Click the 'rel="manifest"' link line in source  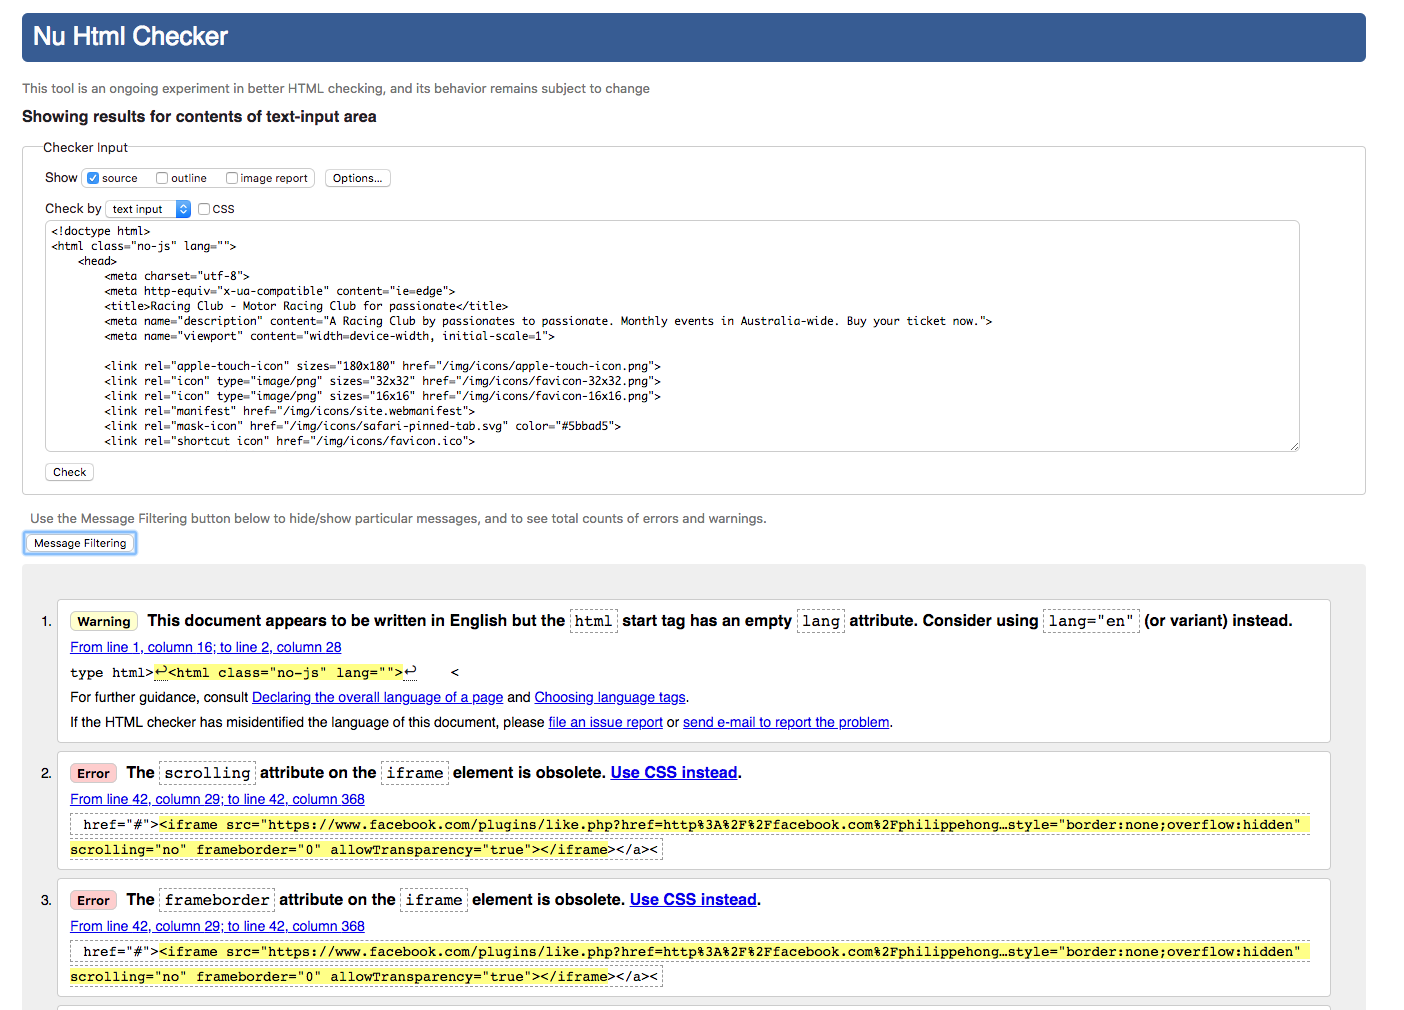(290, 411)
